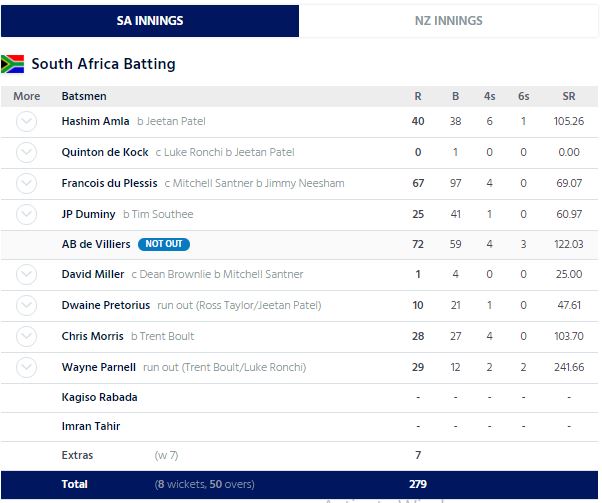
Task: Open Wayne Parnell player link
Action: tap(98, 367)
